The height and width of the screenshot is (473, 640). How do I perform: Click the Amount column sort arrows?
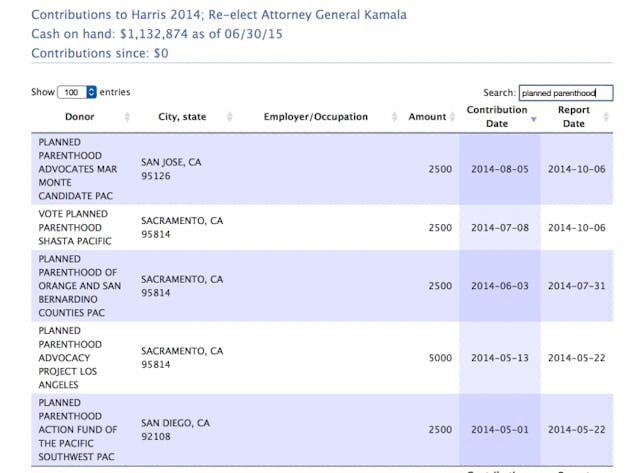(453, 117)
